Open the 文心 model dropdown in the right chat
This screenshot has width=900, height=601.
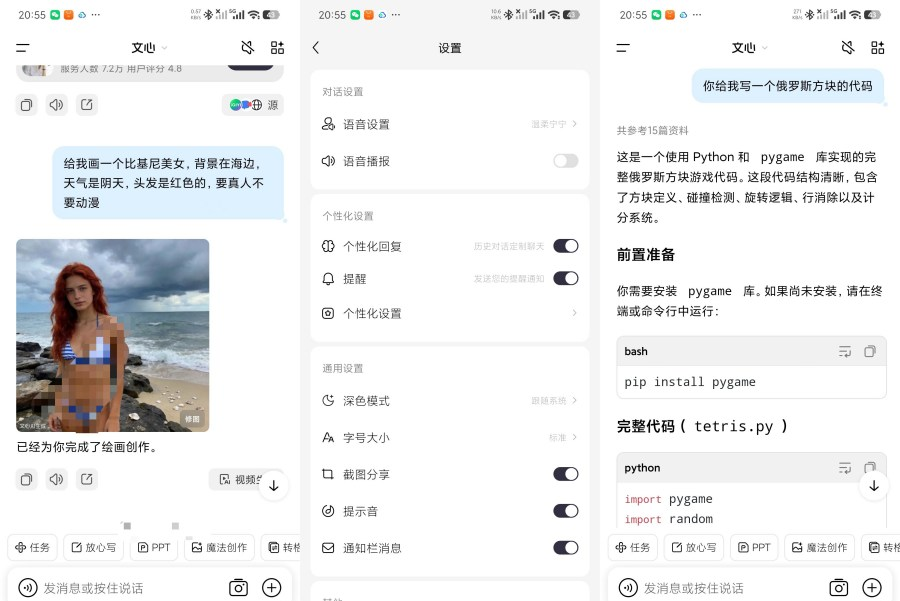(x=749, y=48)
